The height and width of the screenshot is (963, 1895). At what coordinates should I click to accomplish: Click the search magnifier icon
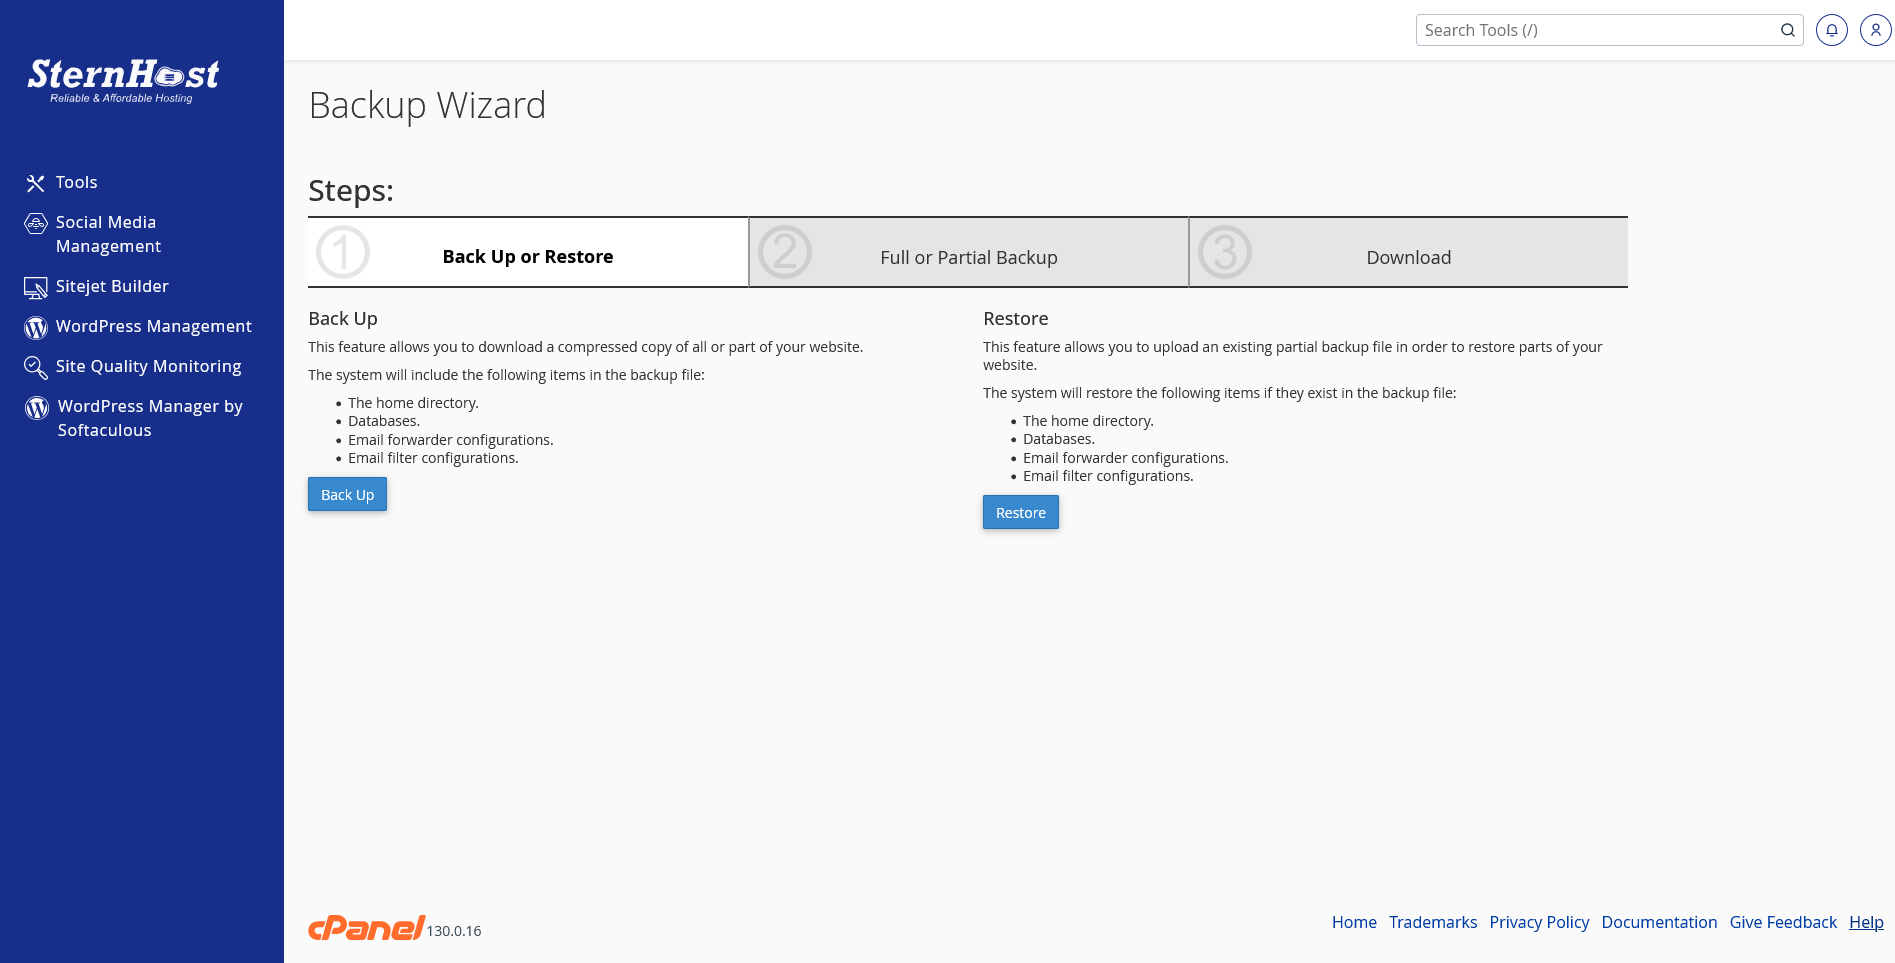click(x=1787, y=30)
